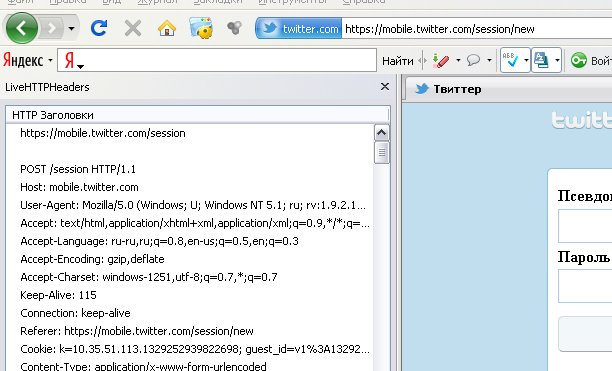Select the Accept-Encoding: gzip,deflate line

point(93,259)
